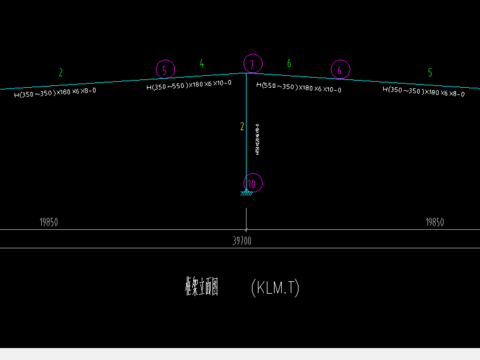Screen dimensions: 480x360
Task: Click the (KLM.T) drawing title text
Action: 275,287
